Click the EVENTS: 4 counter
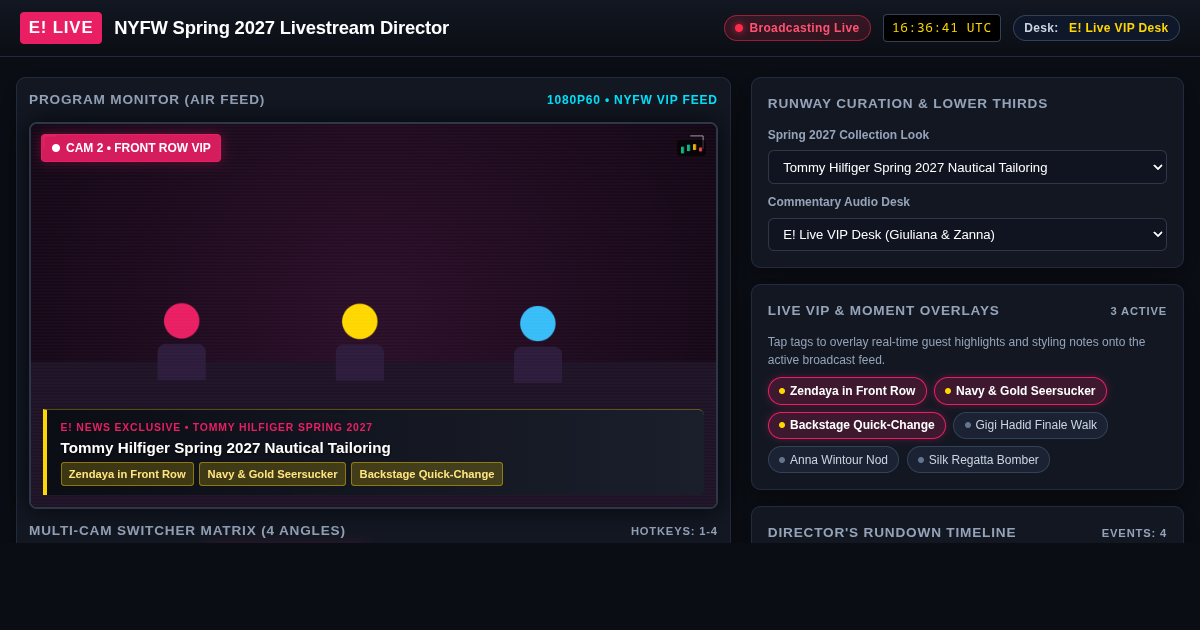The height and width of the screenshot is (630, 1200). click(1134, 533)
